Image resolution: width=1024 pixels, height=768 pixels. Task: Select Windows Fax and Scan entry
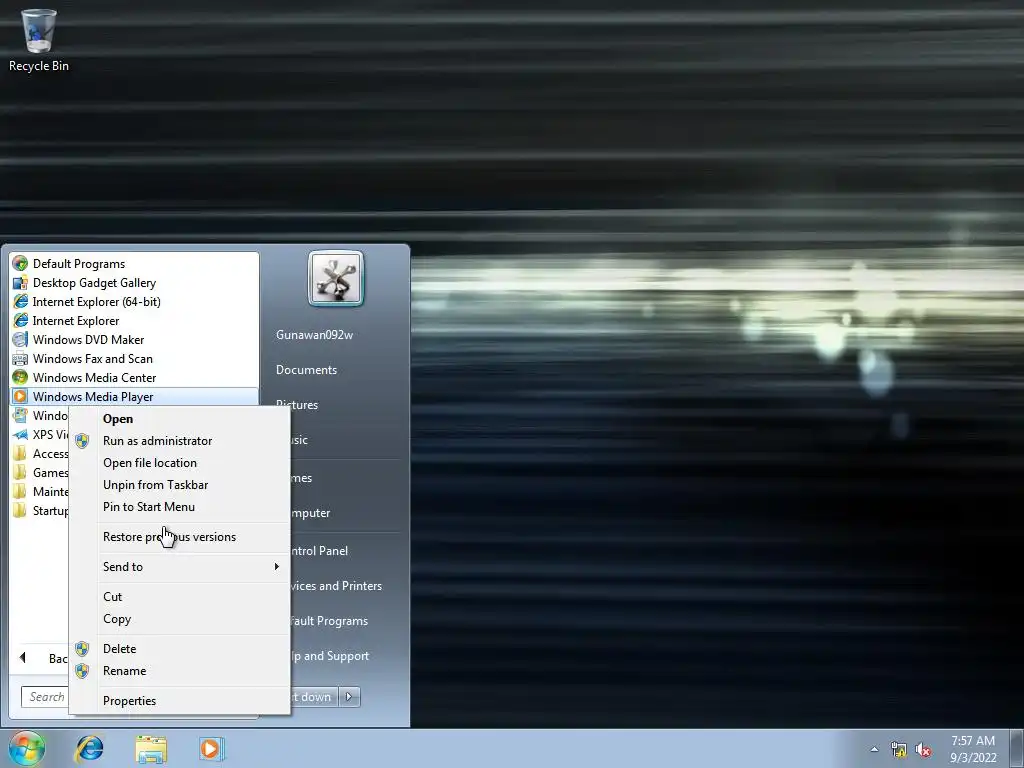coord(134,359)
